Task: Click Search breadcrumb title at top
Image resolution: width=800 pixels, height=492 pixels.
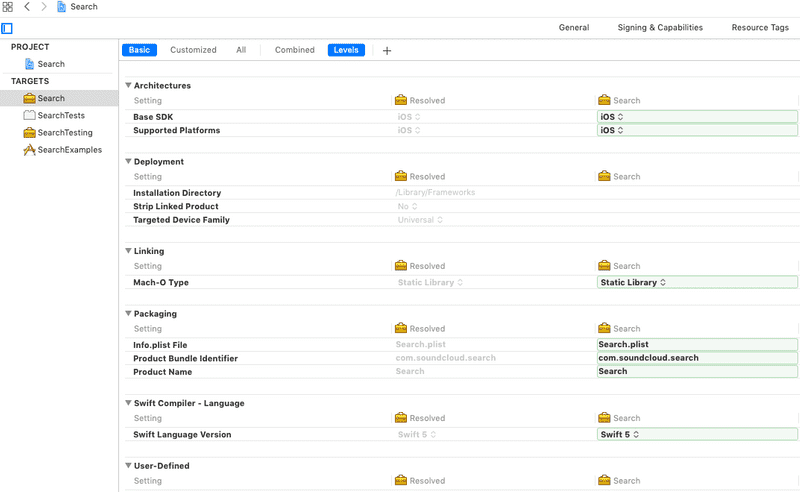Action: coord(84,7)
